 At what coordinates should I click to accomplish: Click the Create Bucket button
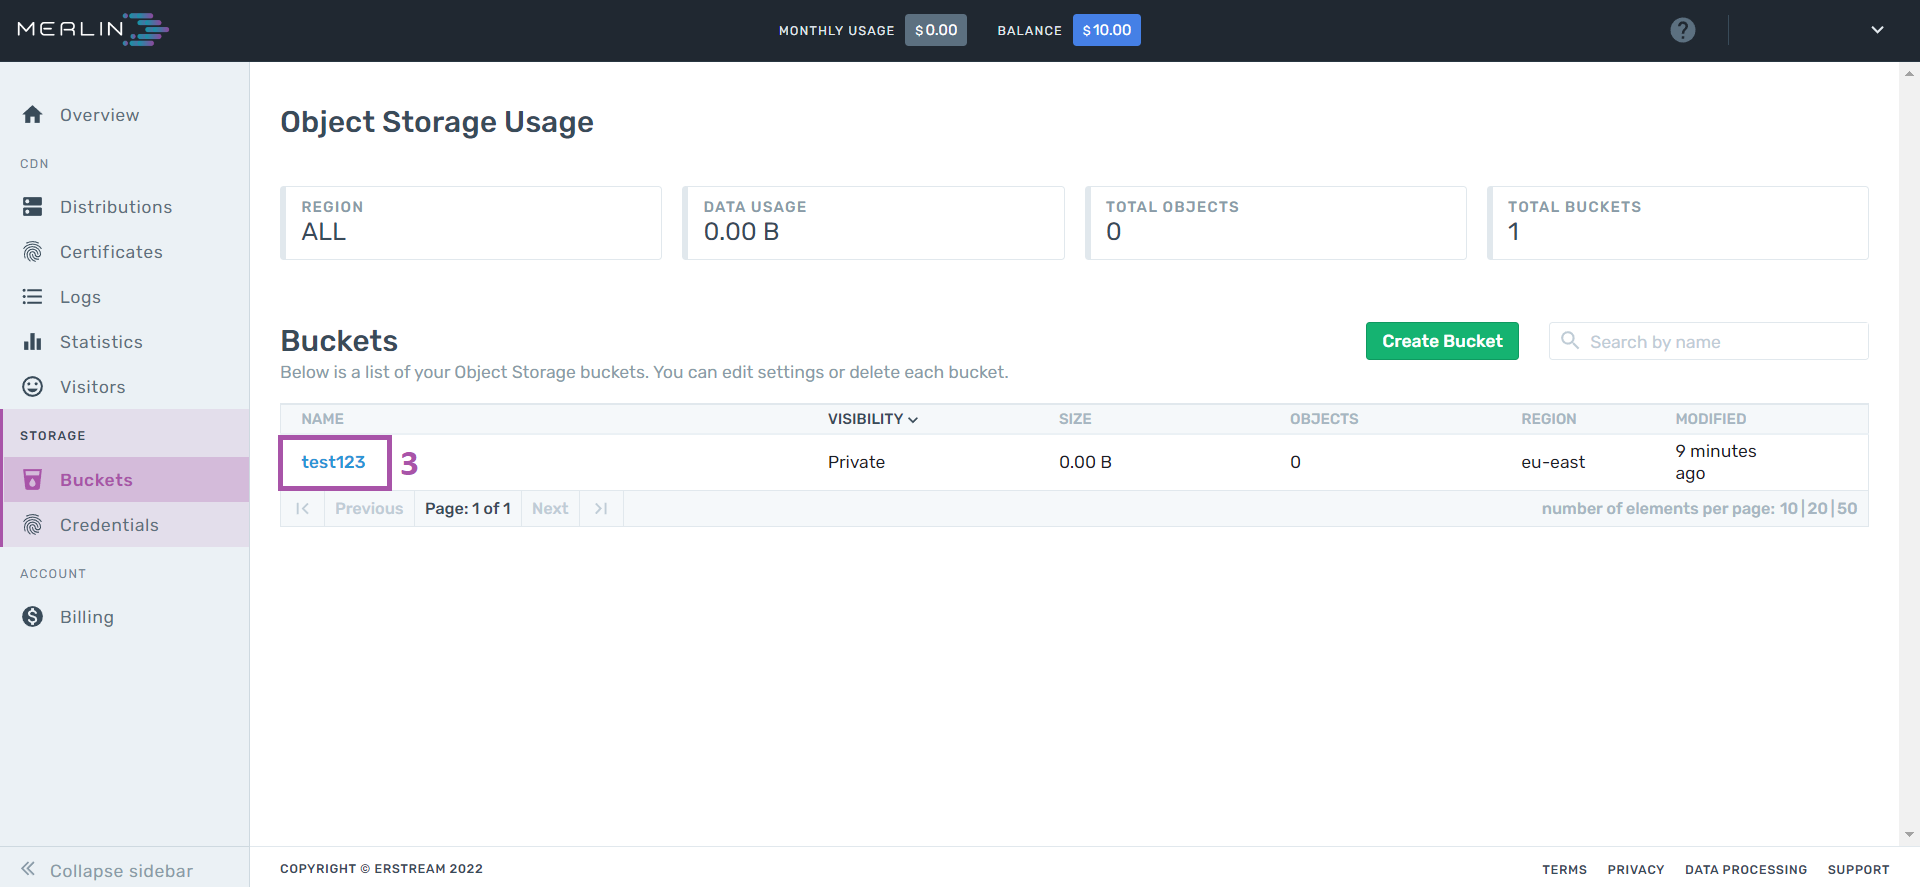pos(1442,341)
